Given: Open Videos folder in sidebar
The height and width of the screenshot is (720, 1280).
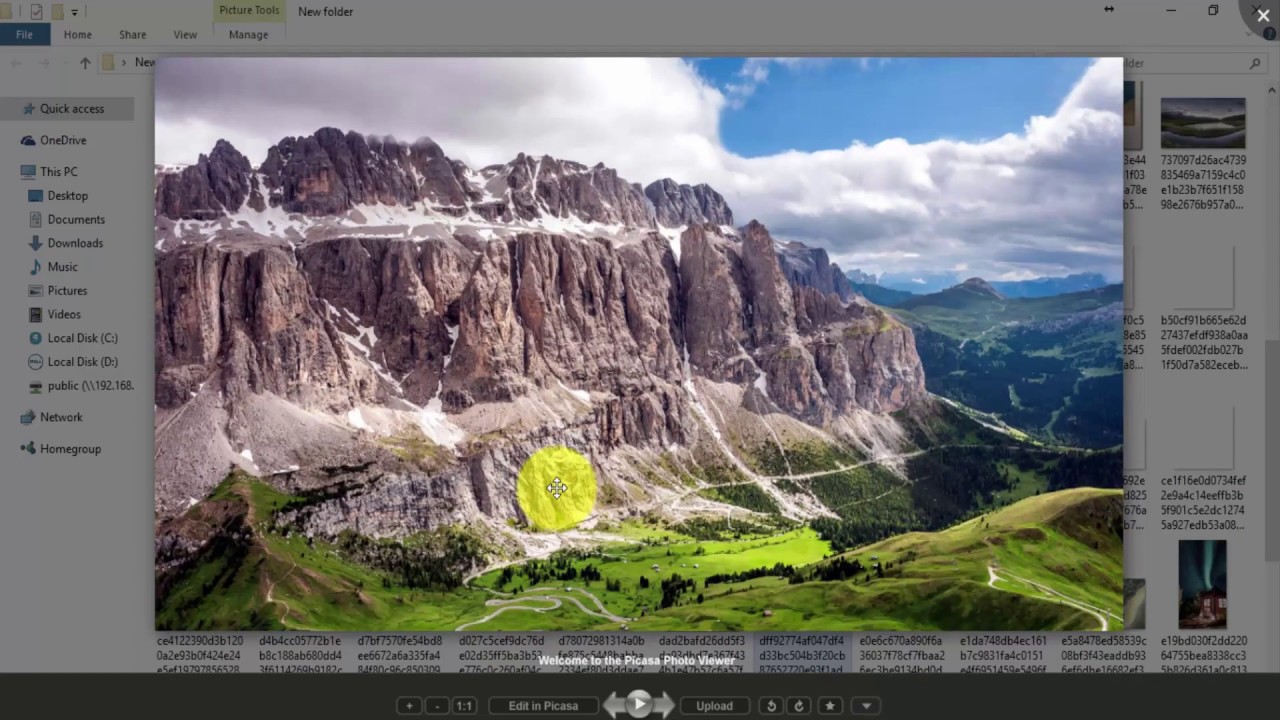Looking at the screenshot, I should (64, 314).
